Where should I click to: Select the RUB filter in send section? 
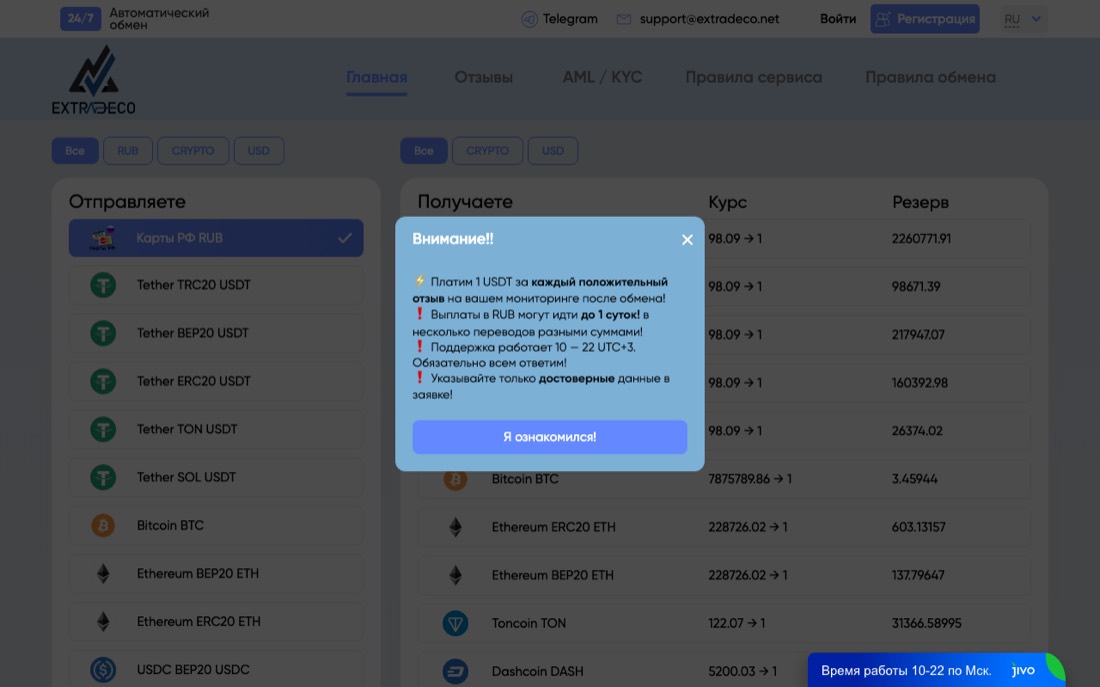(x=128, y=151)
